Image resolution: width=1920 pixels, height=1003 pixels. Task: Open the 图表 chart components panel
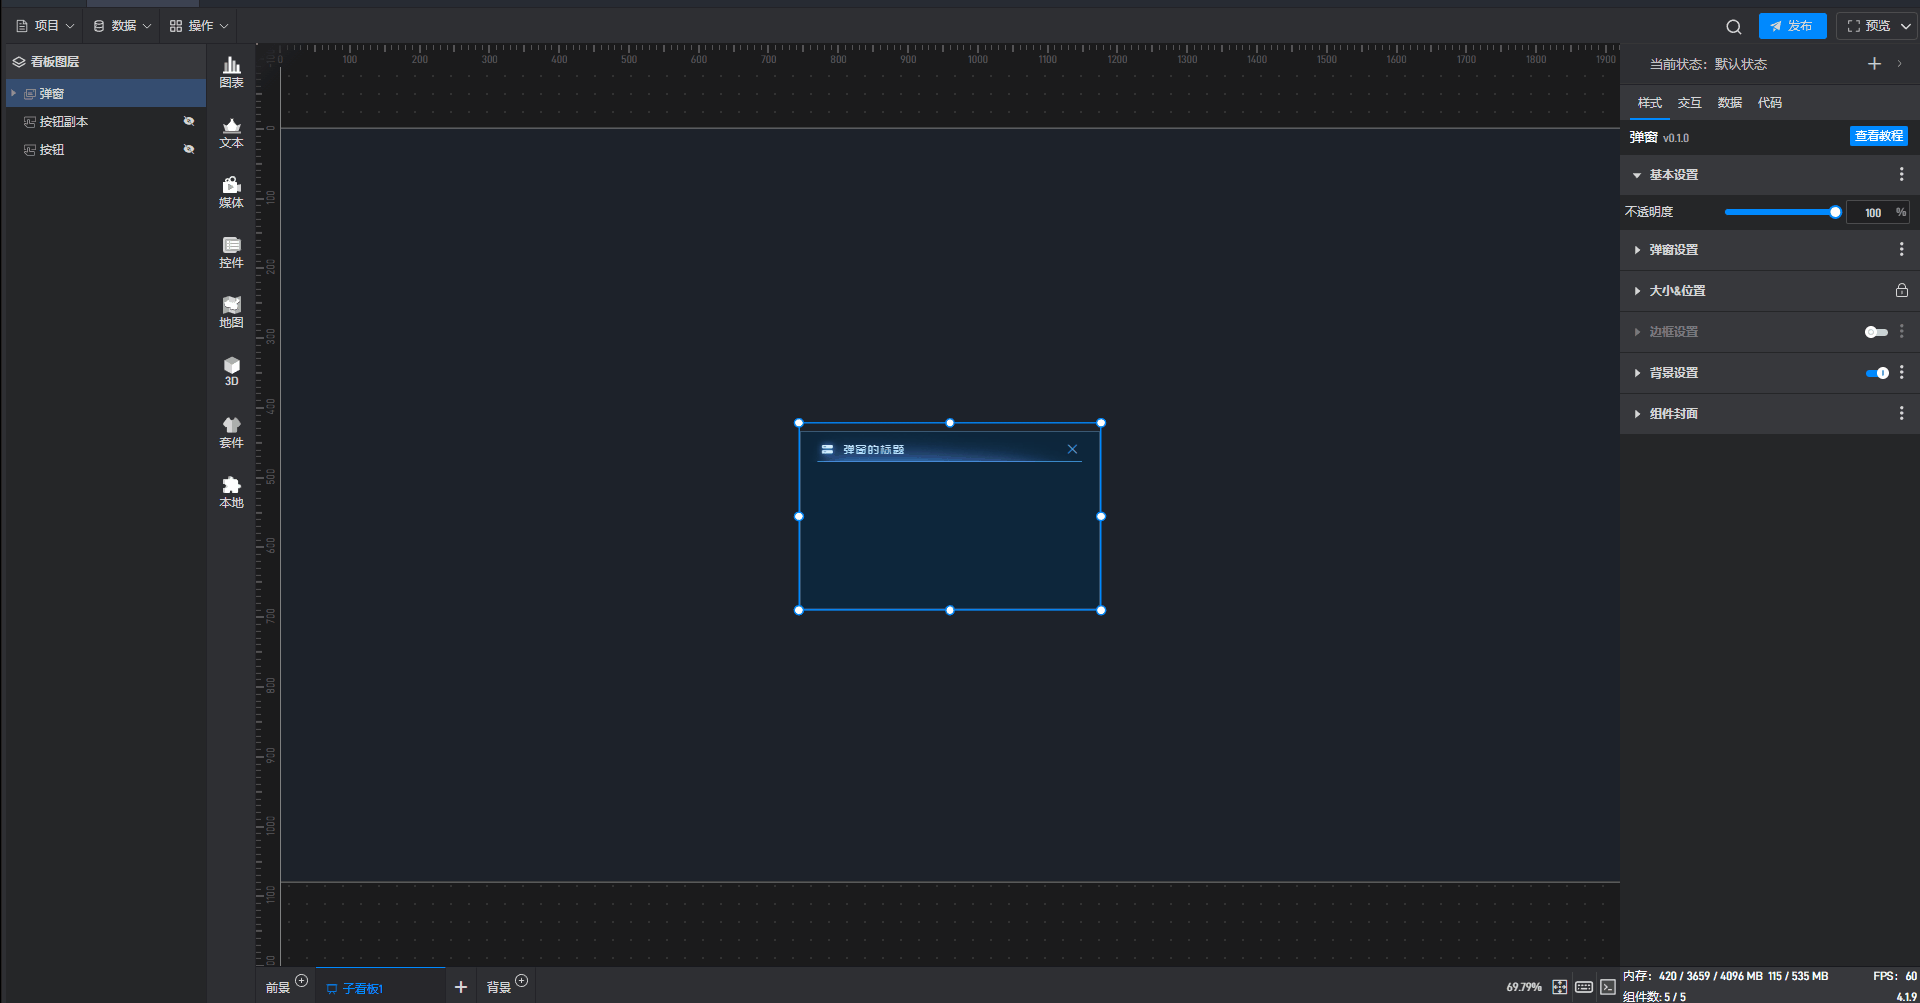[x=231, y=72]
